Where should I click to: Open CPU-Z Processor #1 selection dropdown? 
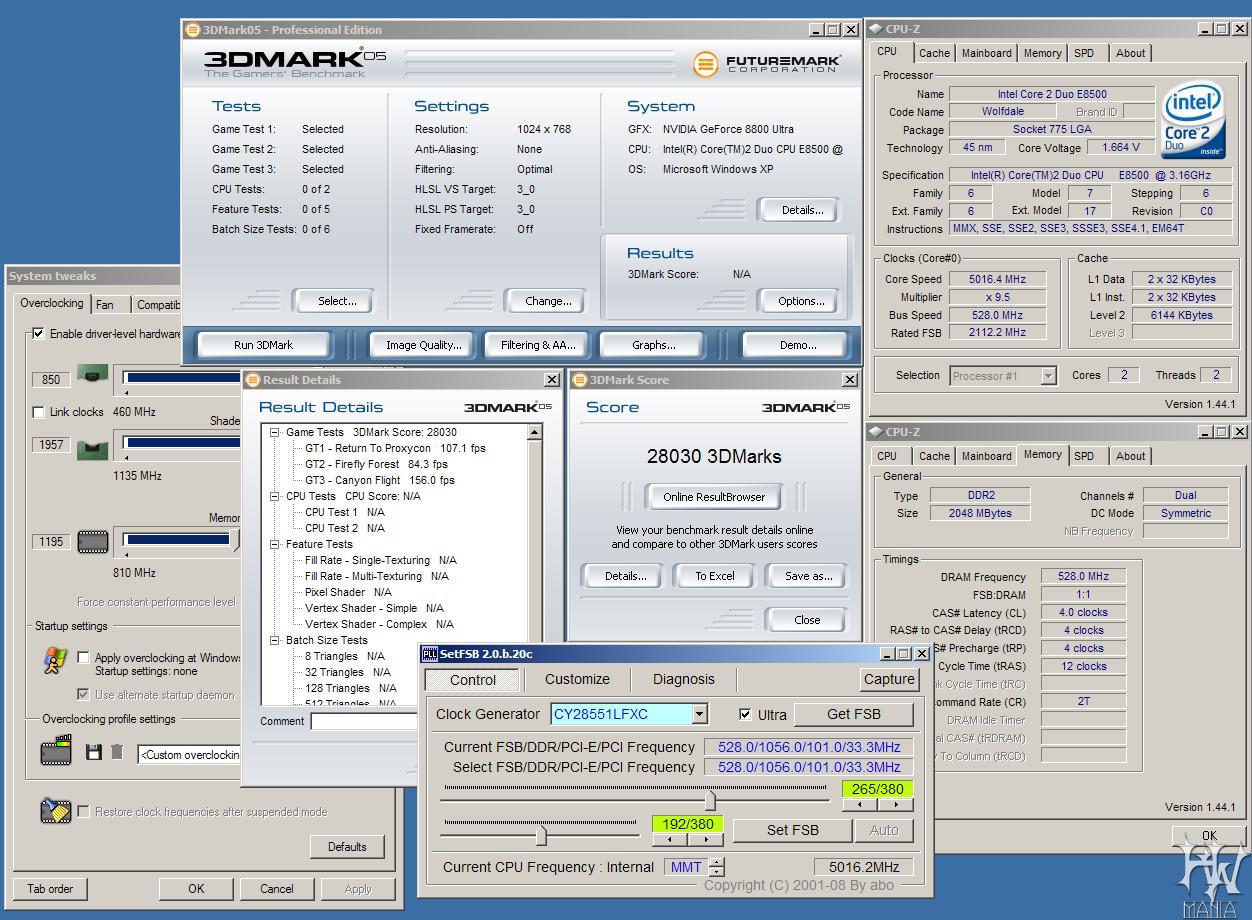tap(1048, 376)
